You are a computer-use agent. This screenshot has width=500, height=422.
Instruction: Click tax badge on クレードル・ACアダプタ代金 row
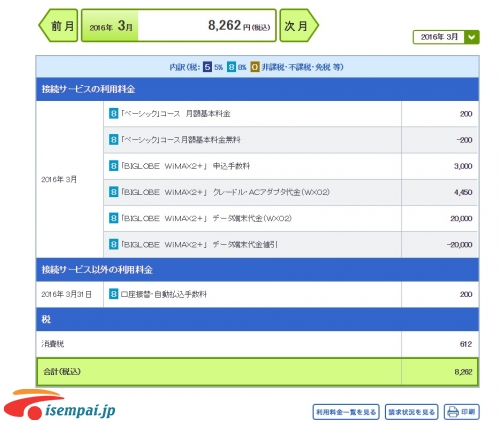point(114,192)
